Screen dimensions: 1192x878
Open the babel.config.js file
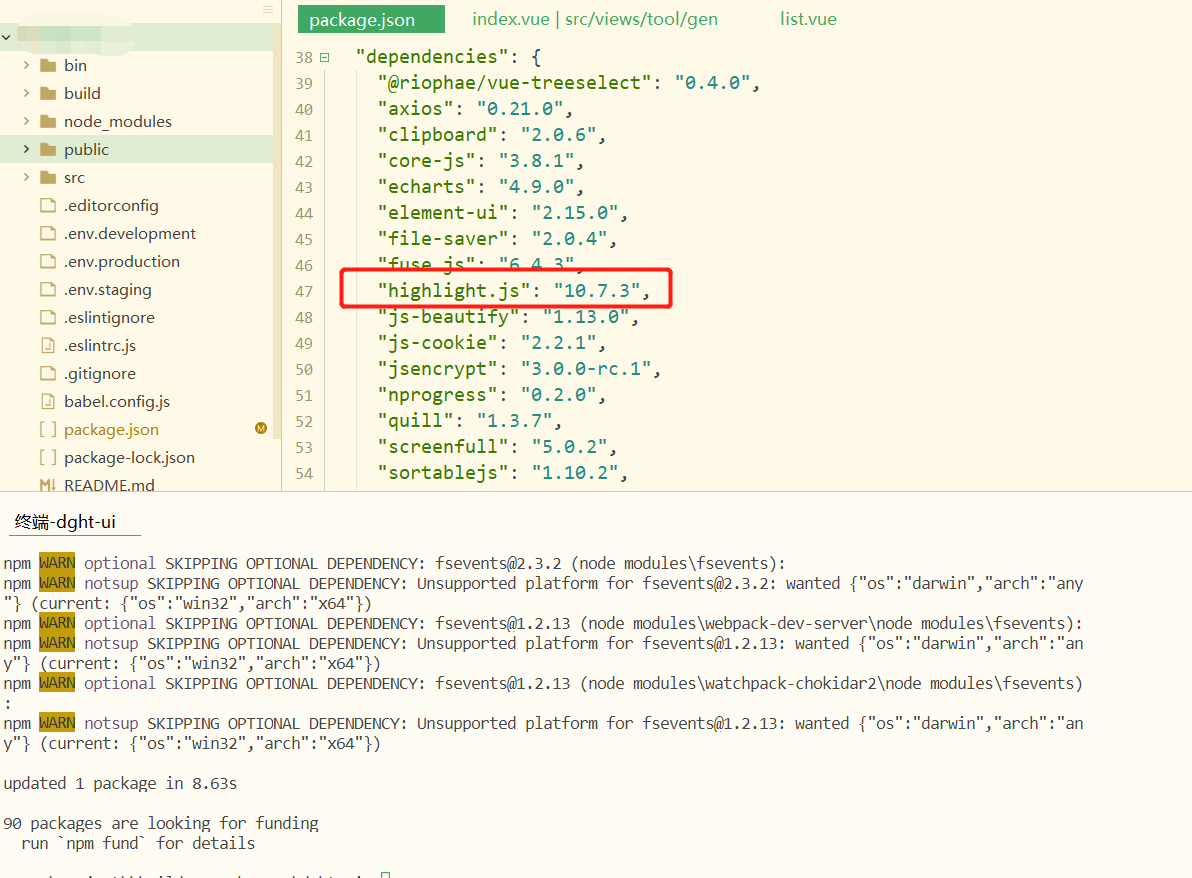pyautogui.click(x=117, y=402)
